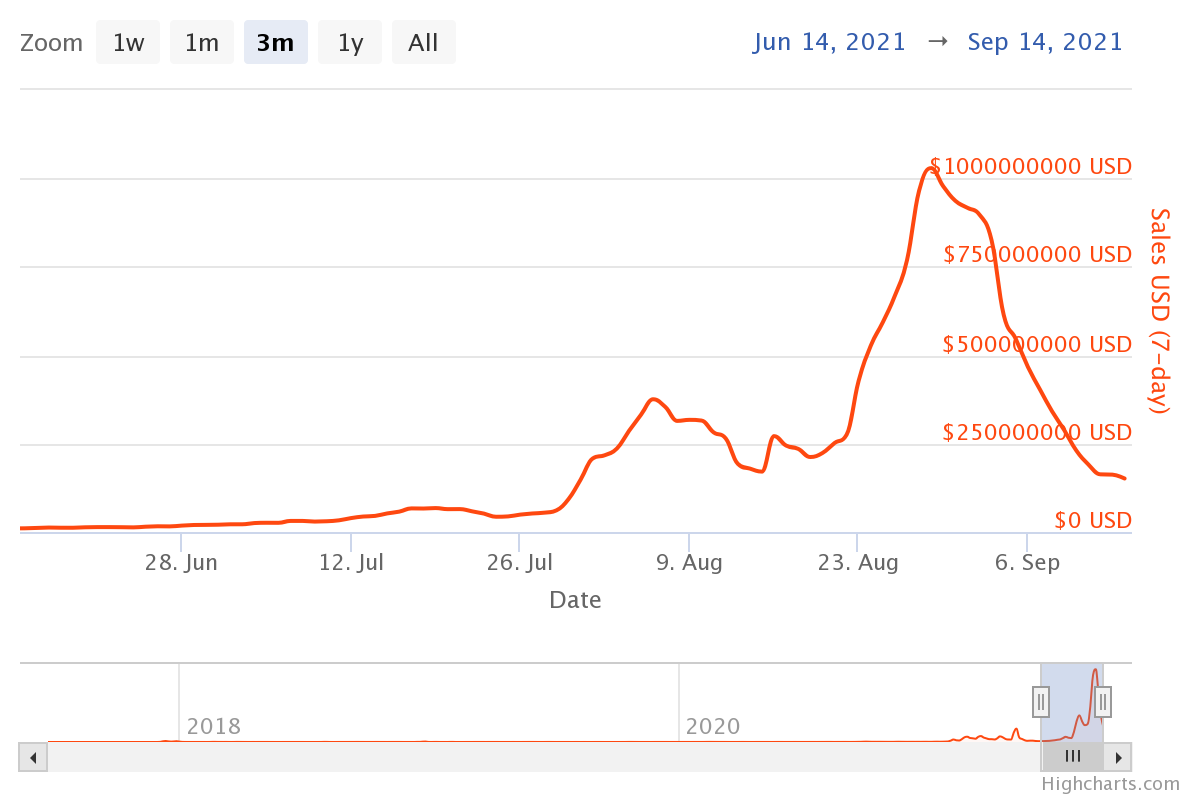Grab the right navigator range handle
The height and width of the screenshot is (800, 1200).
point(1103,702)
